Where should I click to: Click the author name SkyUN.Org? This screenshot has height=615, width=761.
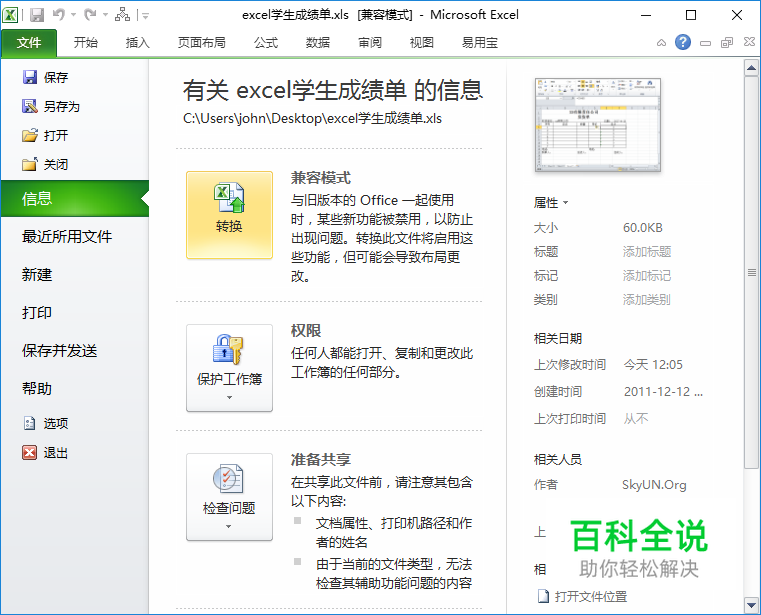654,484
